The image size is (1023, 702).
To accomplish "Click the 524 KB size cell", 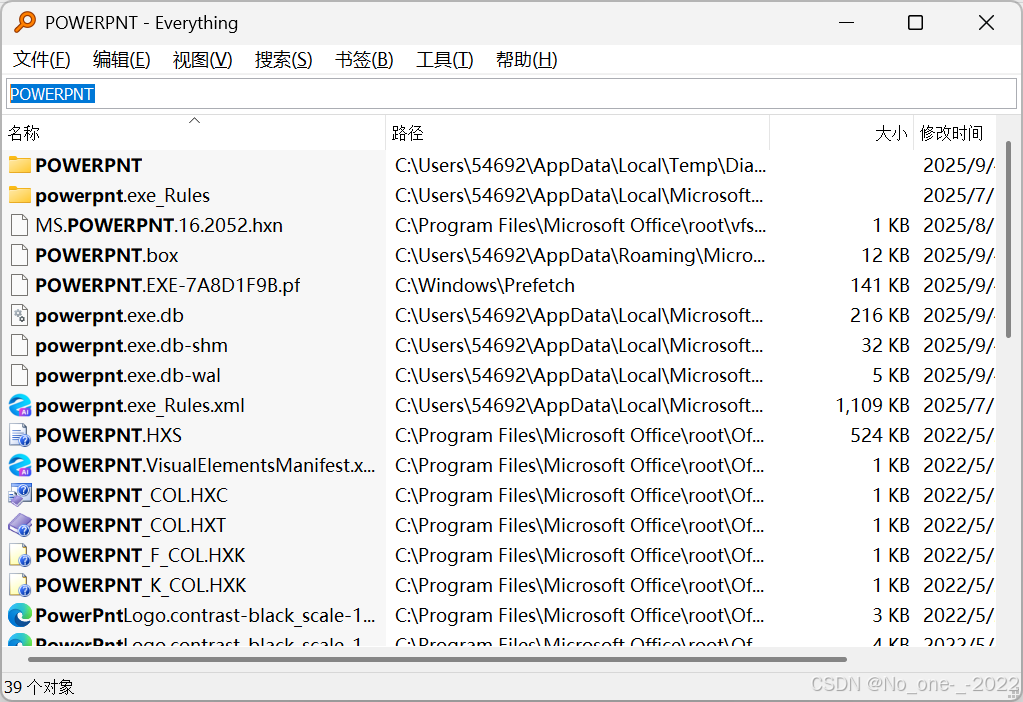I will point(879,435).
